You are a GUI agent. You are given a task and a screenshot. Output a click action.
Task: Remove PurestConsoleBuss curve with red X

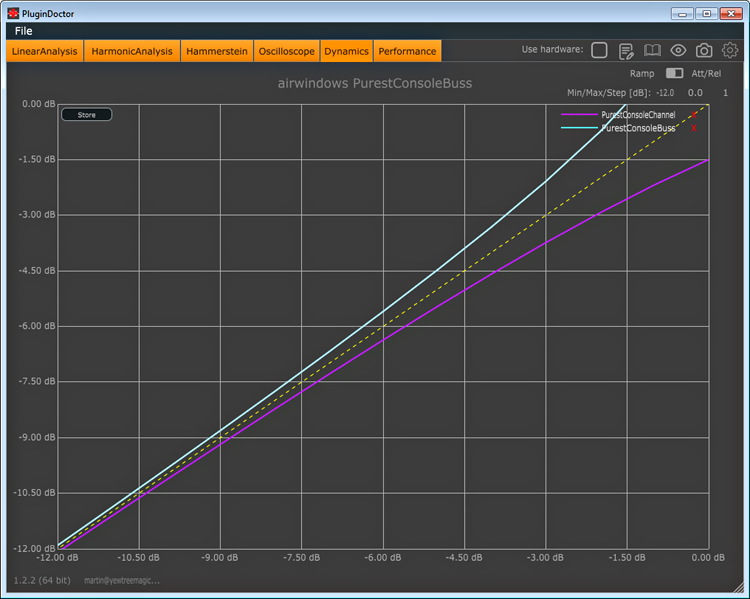(x=694, y=128)
